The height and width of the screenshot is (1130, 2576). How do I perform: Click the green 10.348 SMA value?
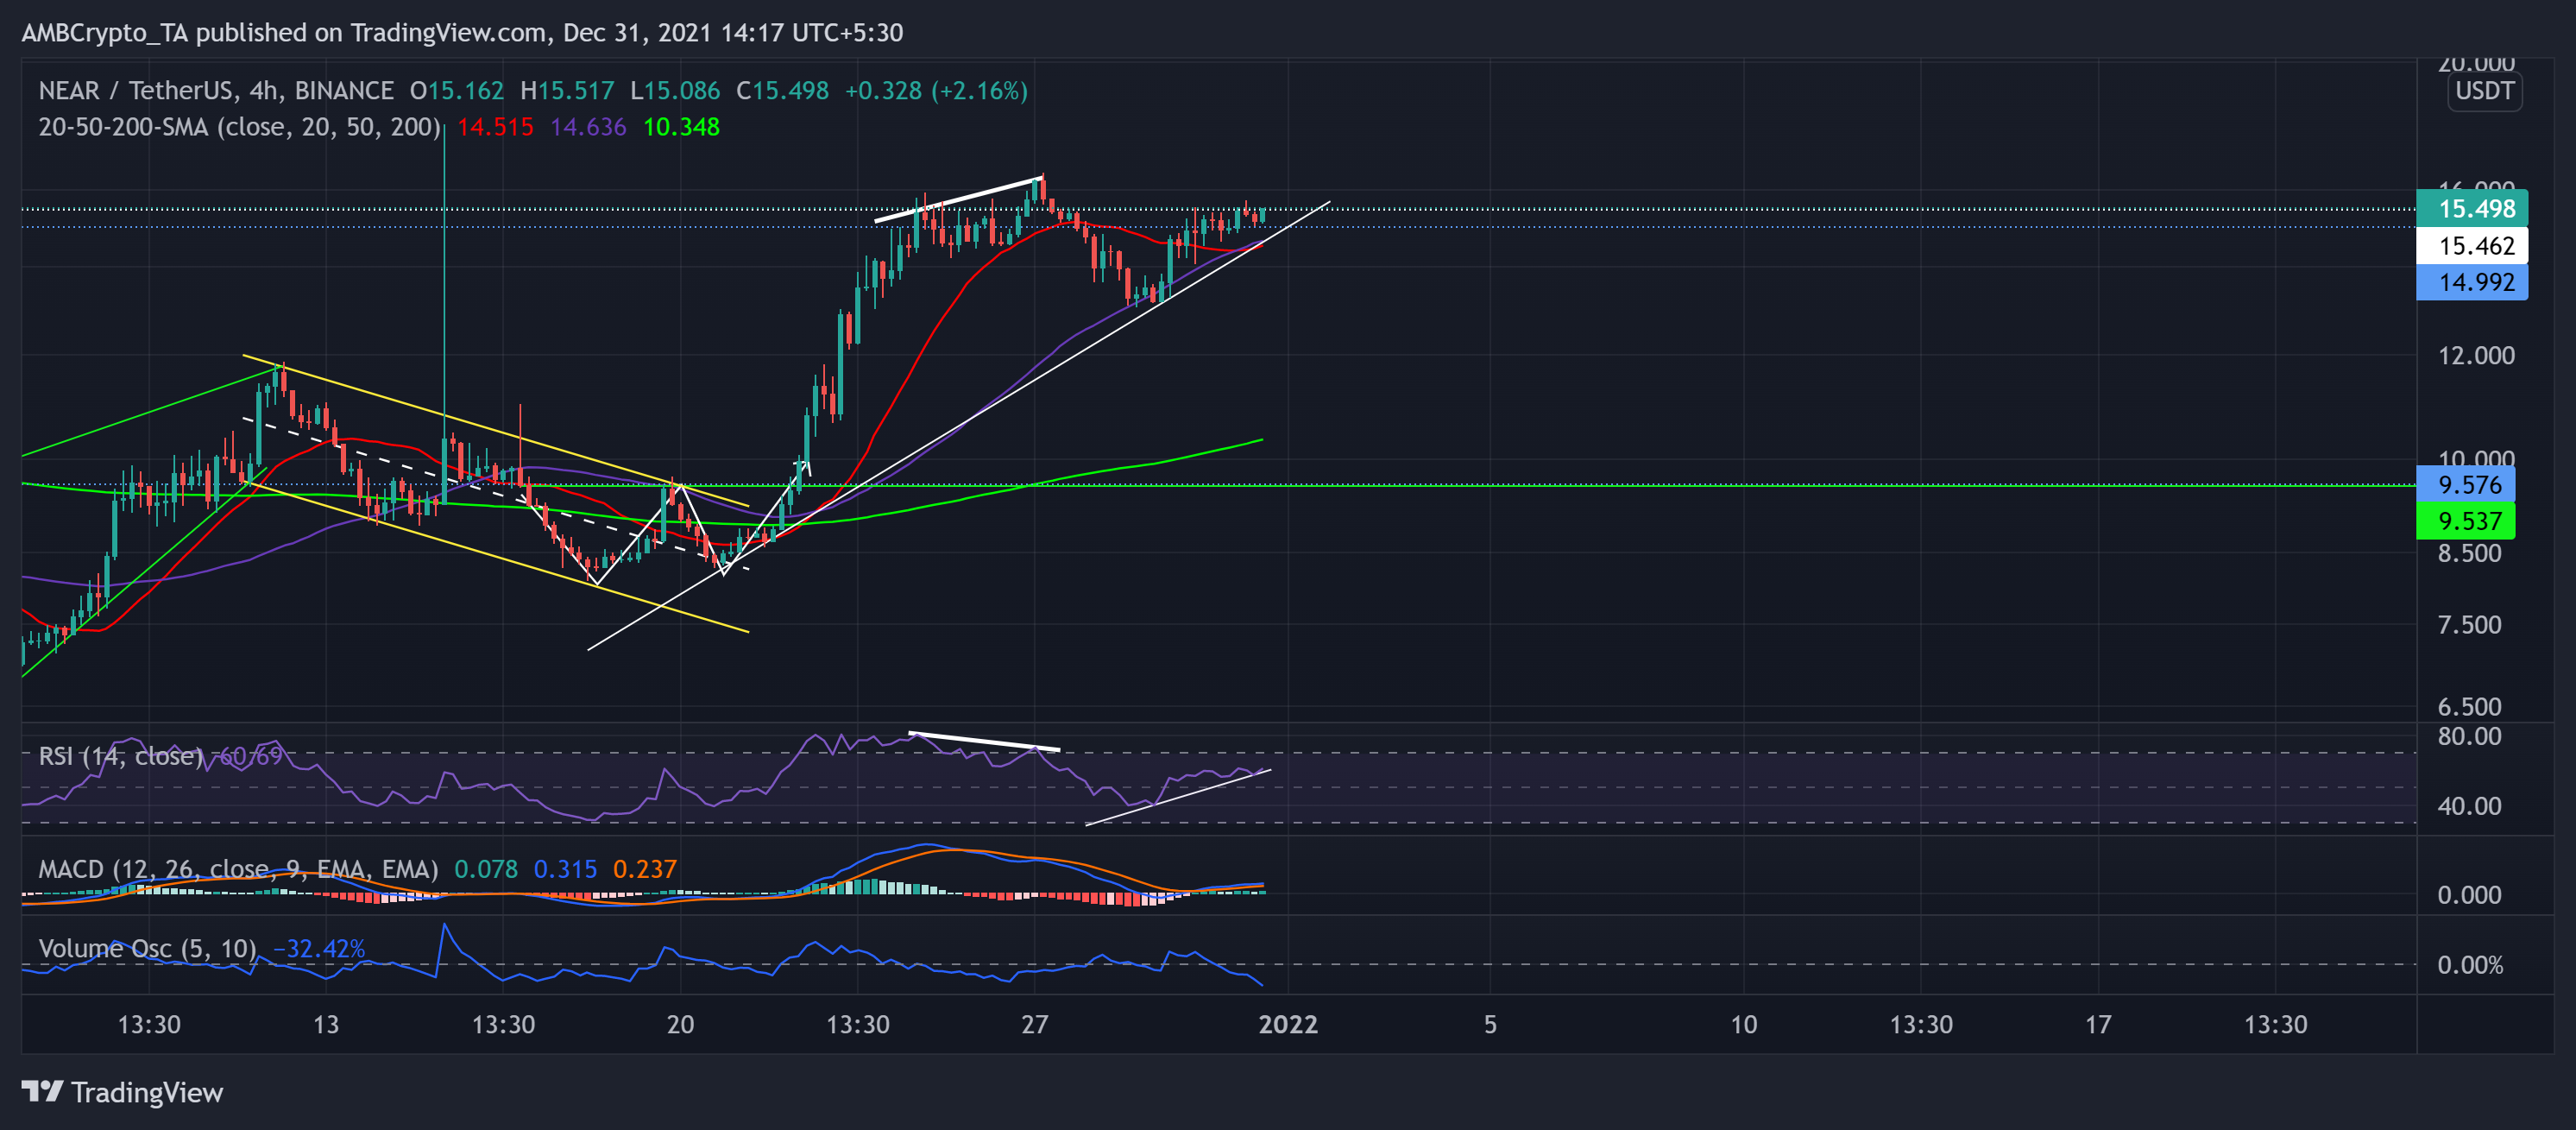coord(681,127)
